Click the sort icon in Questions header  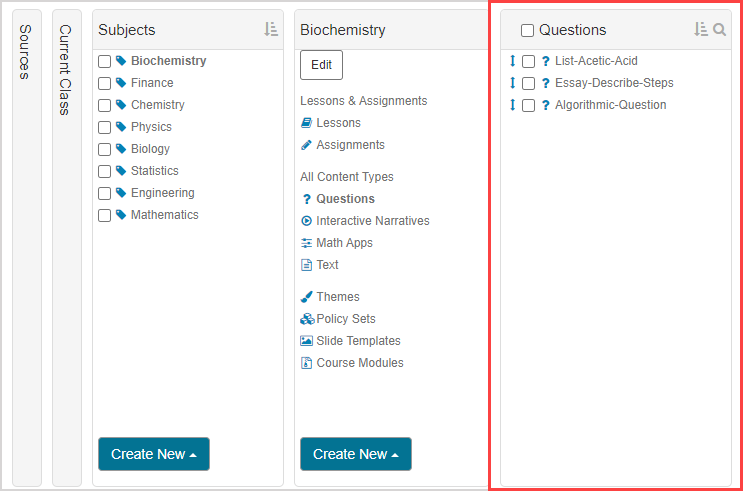(x=700, y=30)
